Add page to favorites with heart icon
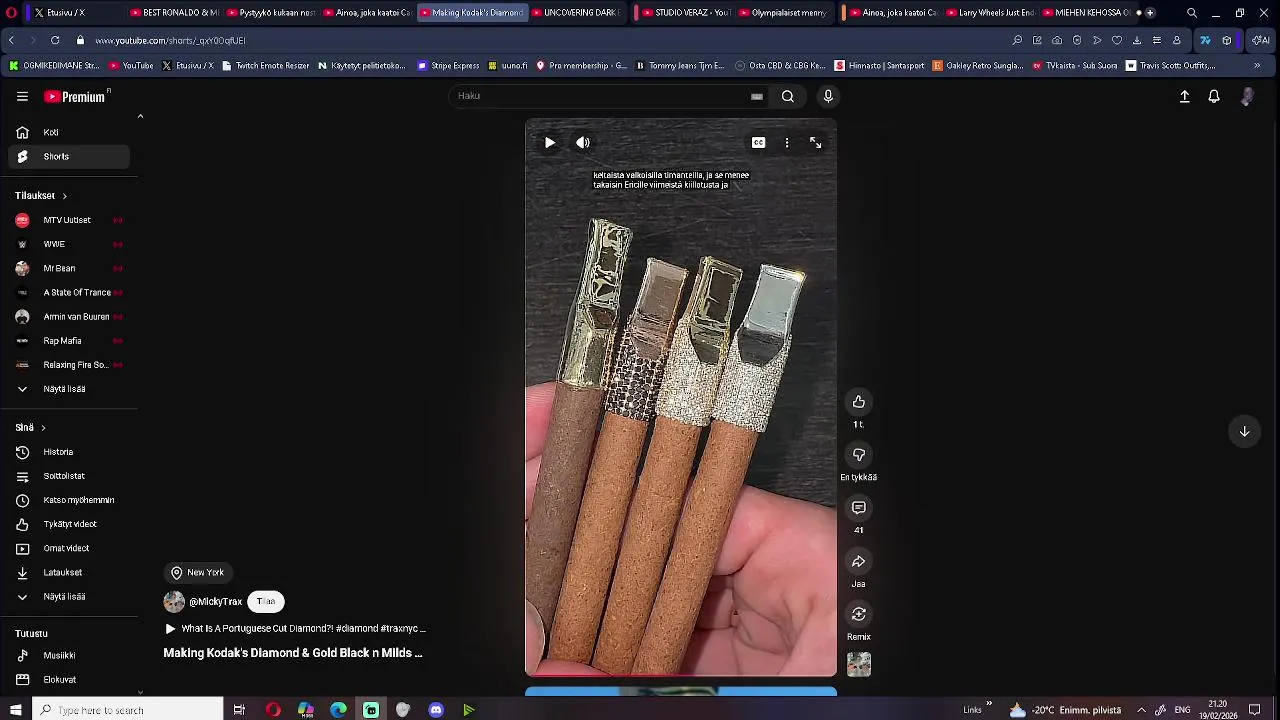 coord(1117,41)
